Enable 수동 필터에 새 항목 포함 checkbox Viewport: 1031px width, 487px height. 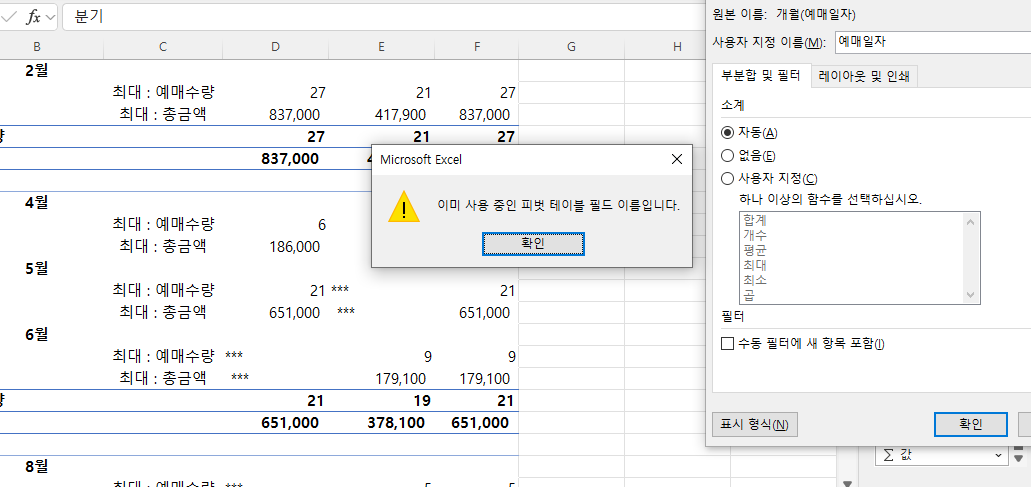728,344
